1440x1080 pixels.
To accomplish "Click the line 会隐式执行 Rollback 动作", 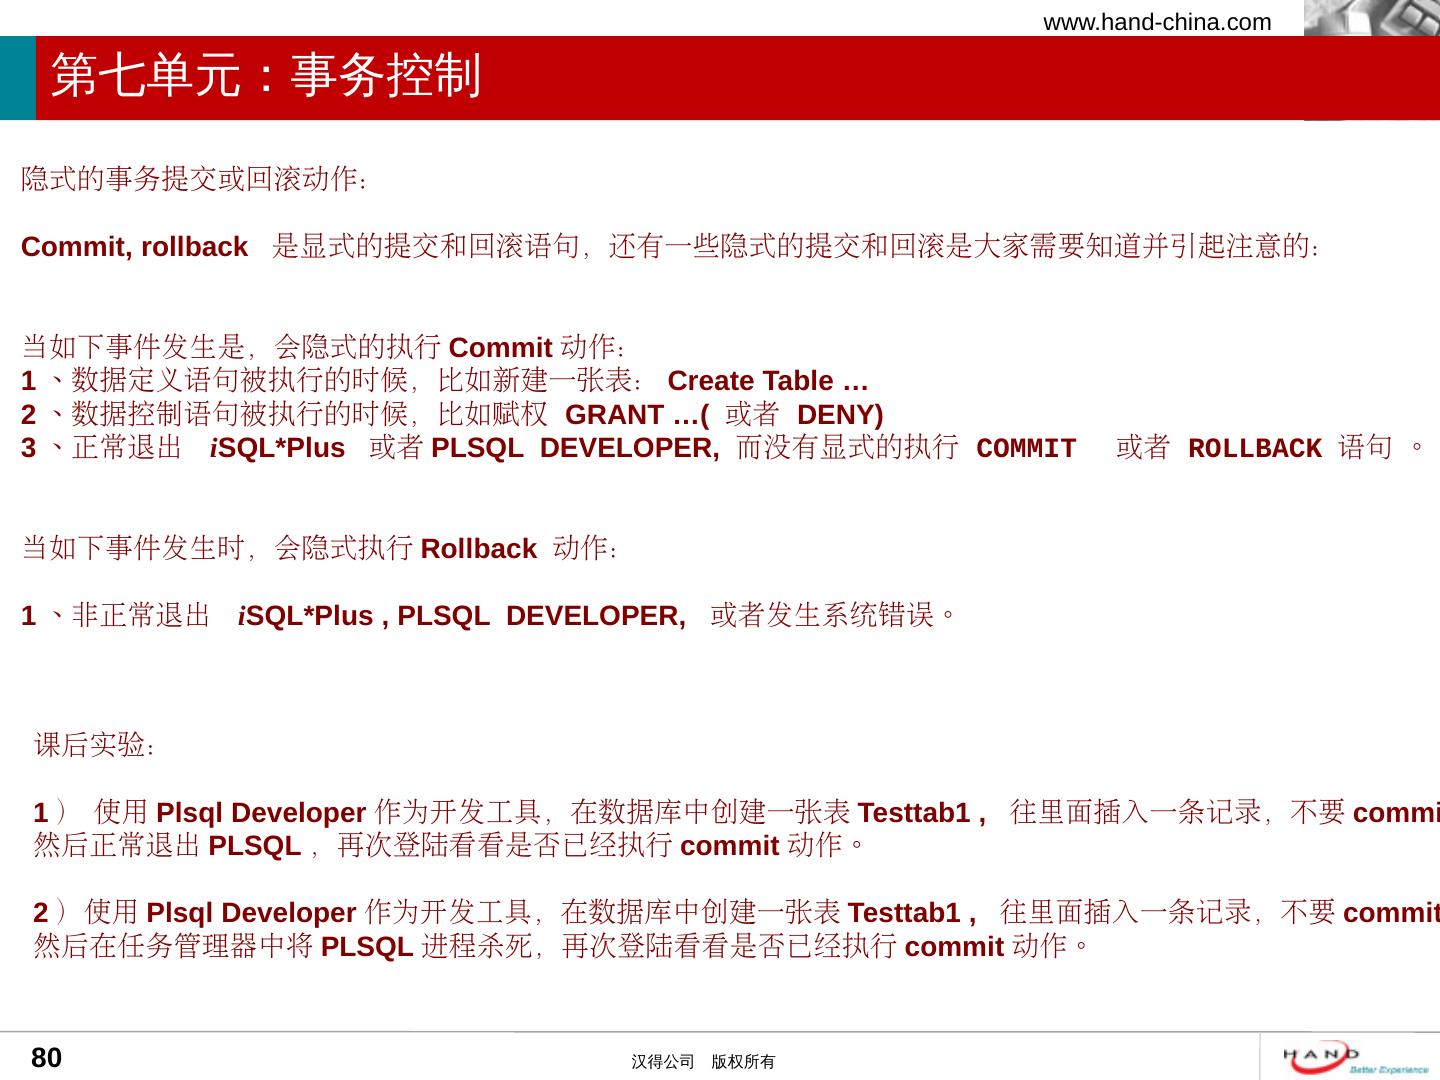I will click(321, 548).
